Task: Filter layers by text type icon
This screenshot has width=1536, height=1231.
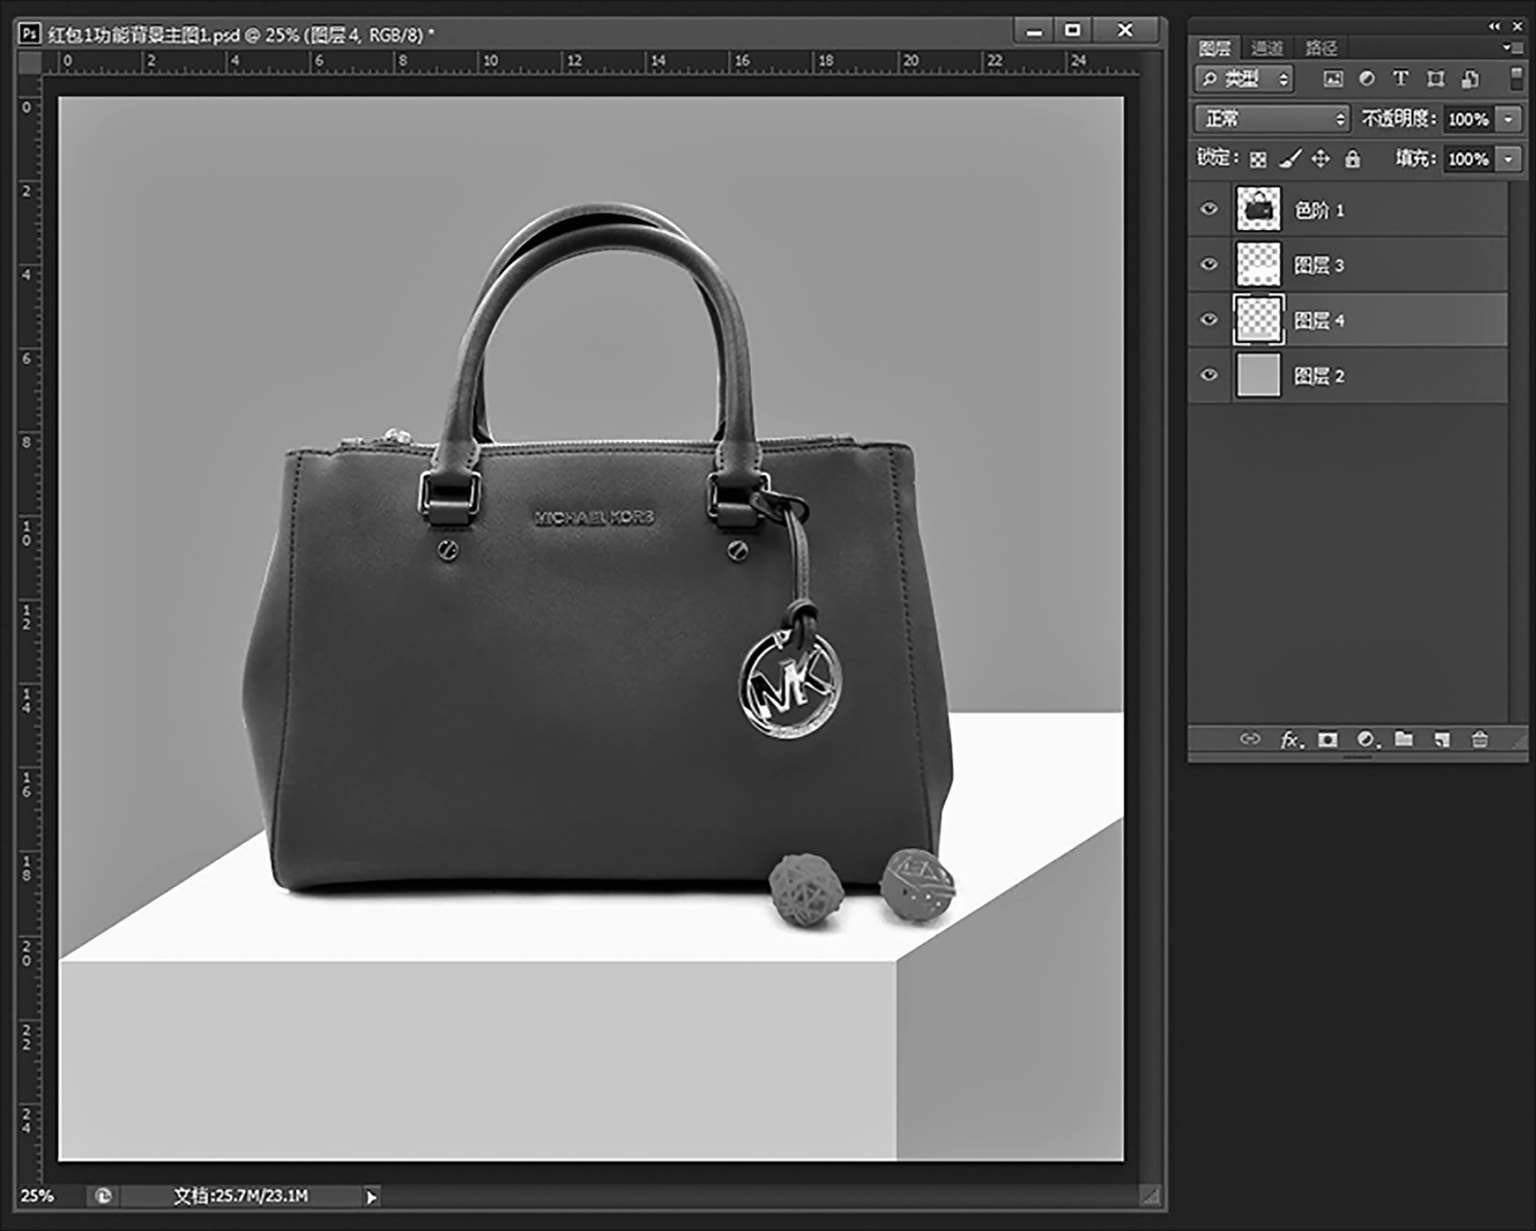Action: click(x=1400, y=79)
